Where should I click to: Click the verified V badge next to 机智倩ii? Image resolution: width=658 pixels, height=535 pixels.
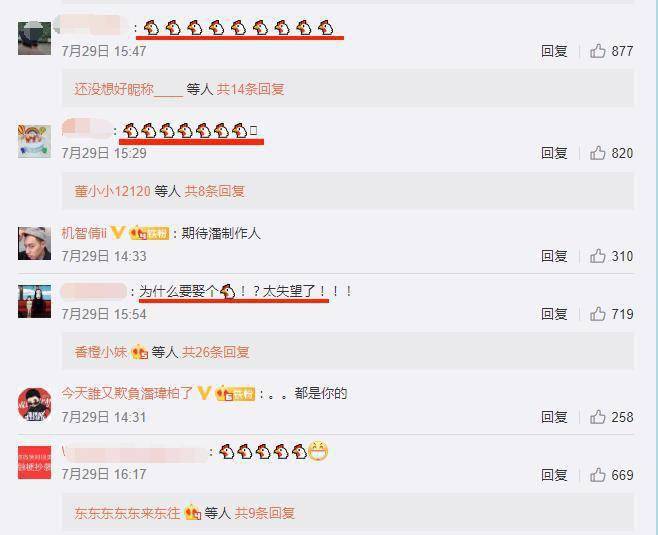[x=118, y=232]
